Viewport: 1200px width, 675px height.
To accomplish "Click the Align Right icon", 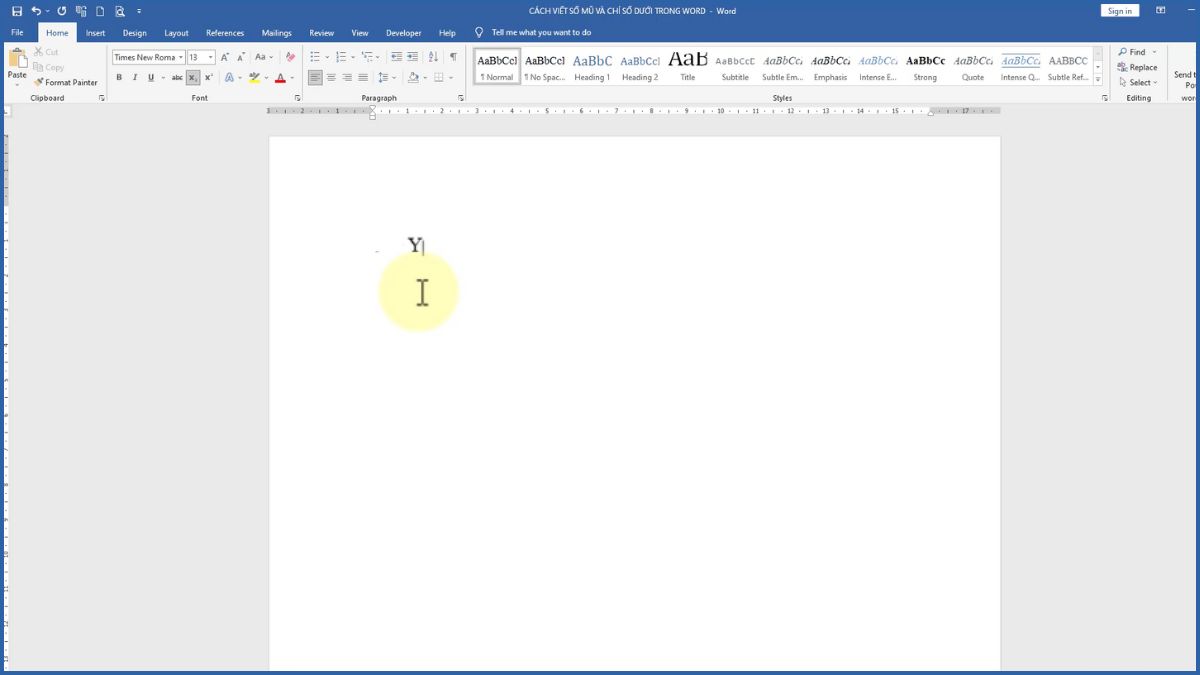I will 347,77.
